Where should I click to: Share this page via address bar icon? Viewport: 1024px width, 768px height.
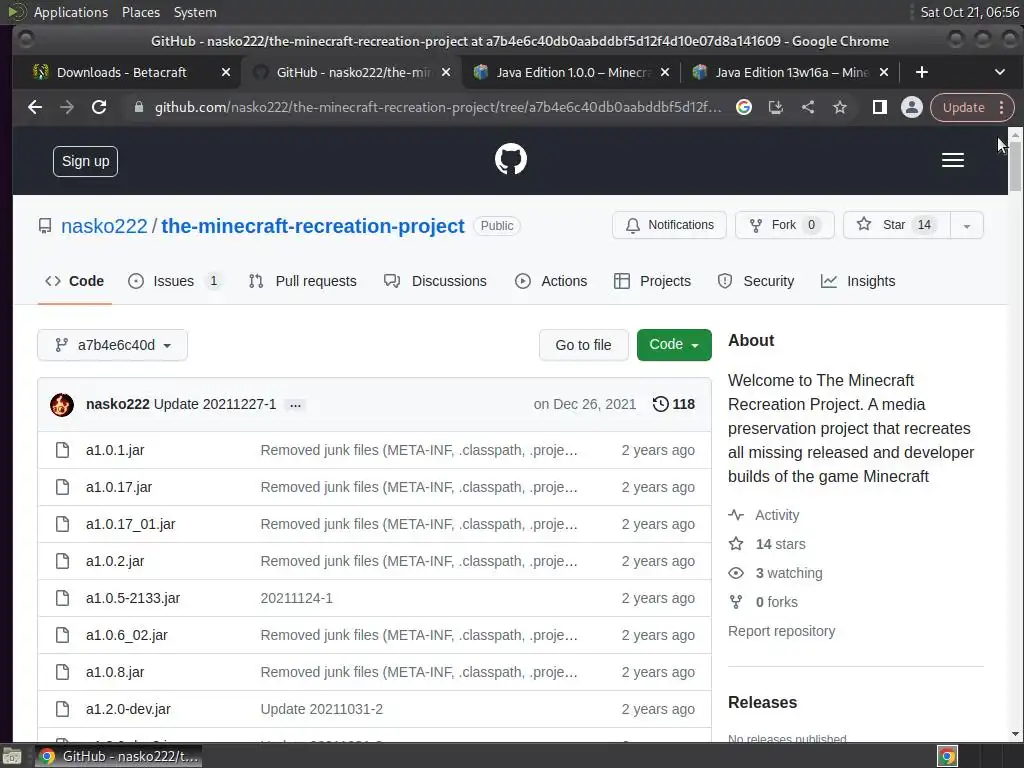[808, 107]
